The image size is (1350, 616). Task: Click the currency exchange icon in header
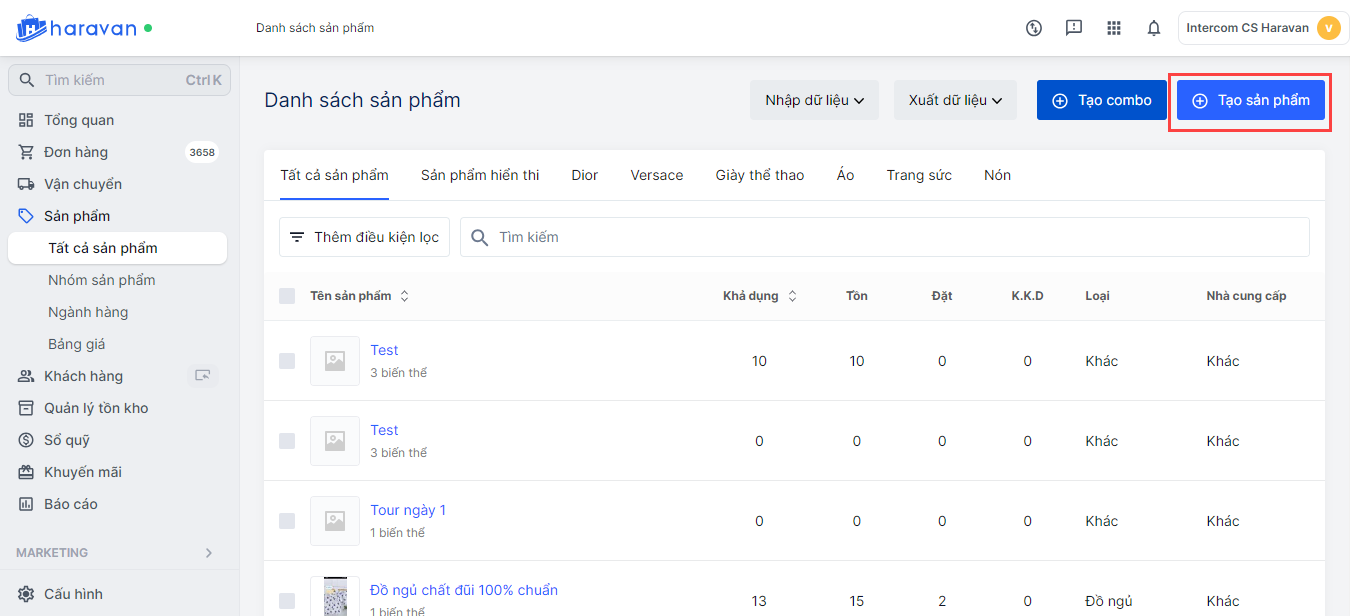[1034, 28]
